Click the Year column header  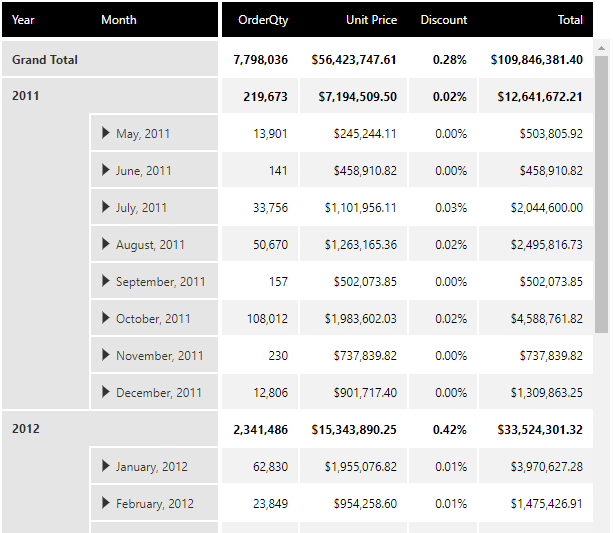pyautogui.click(x=23, y=20)
